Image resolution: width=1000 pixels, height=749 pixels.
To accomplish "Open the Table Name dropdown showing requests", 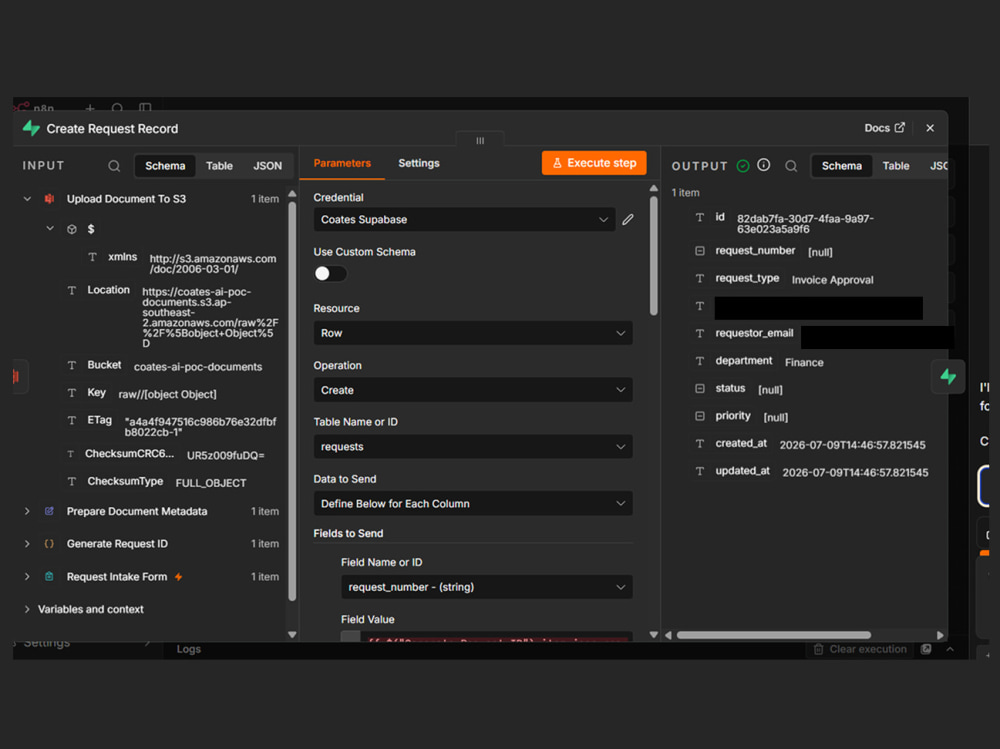I will [x=473, y=447].
